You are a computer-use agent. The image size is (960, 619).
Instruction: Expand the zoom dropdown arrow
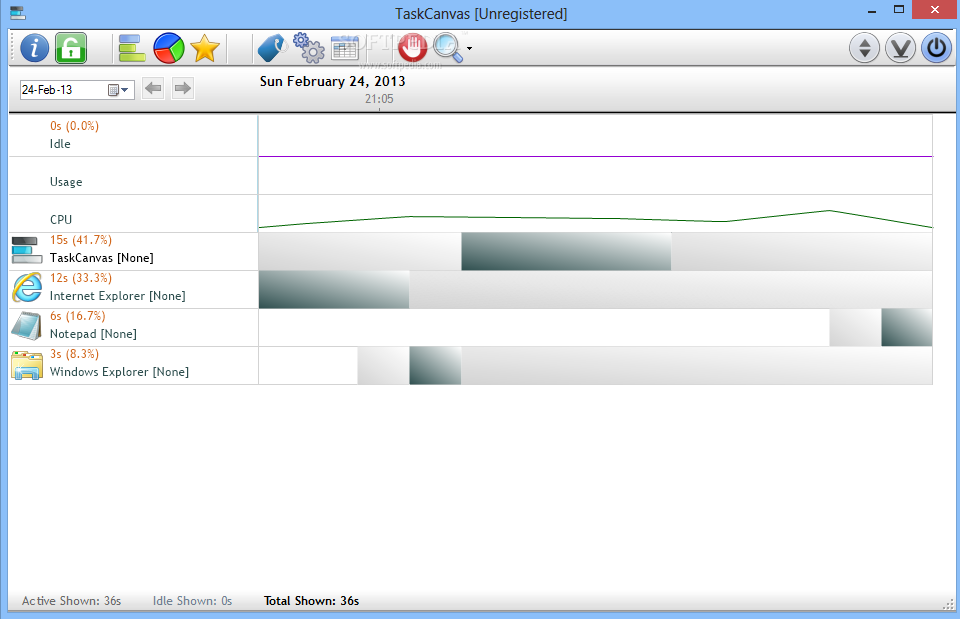470,48
